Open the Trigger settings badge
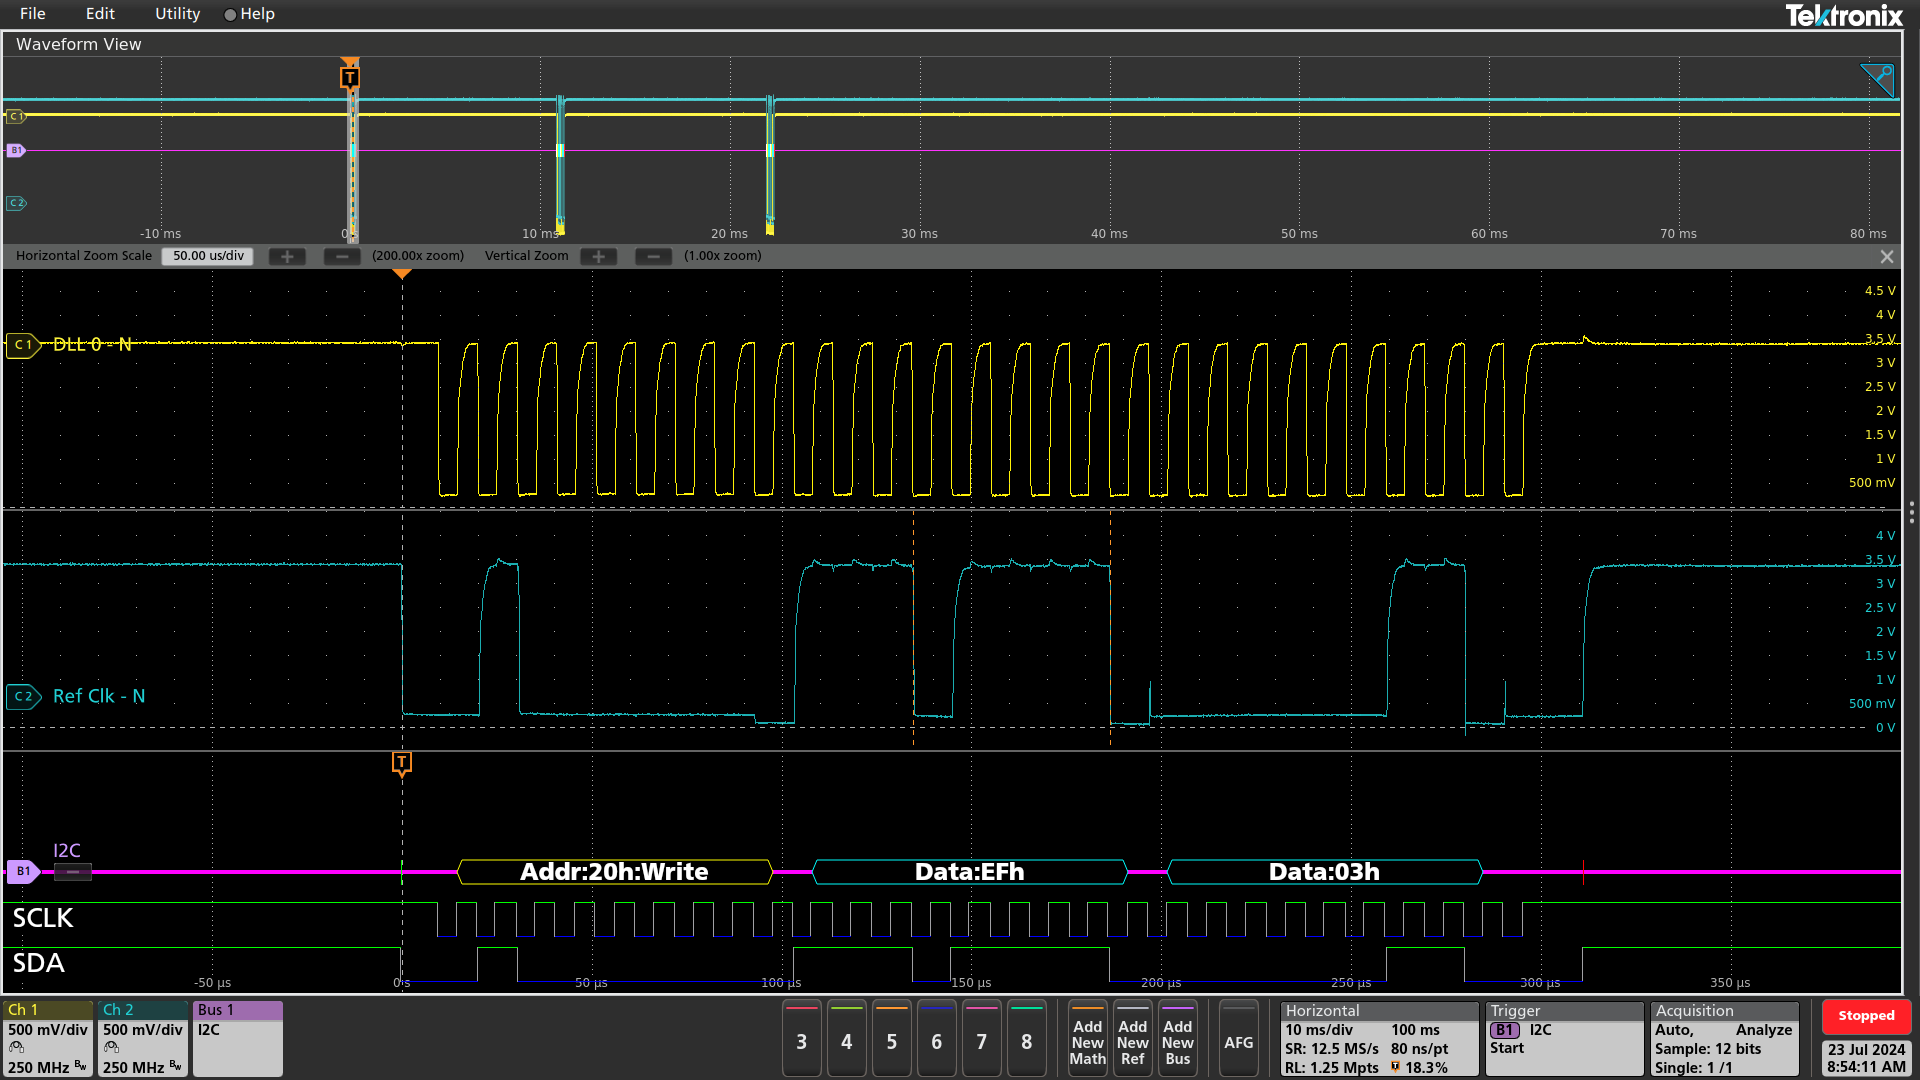1920x1080 pixels. [x=1564, y=1039]
